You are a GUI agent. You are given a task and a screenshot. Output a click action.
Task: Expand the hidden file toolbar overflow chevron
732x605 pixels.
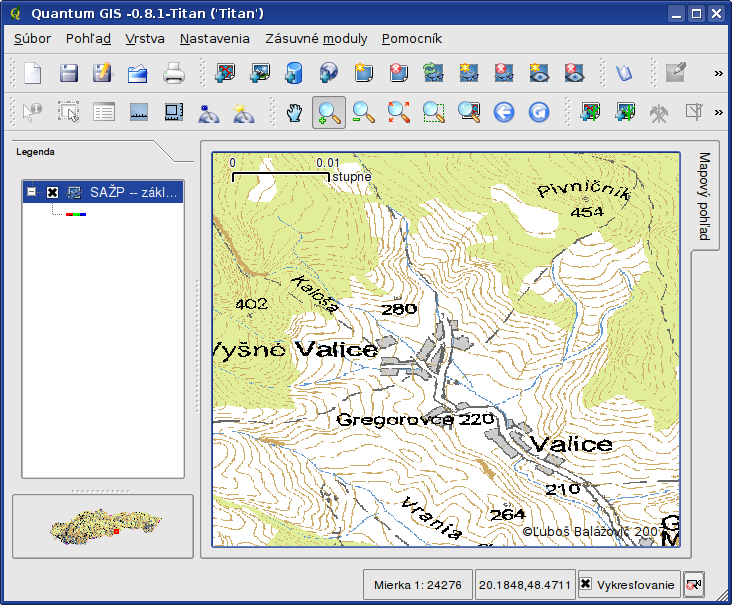718,73
